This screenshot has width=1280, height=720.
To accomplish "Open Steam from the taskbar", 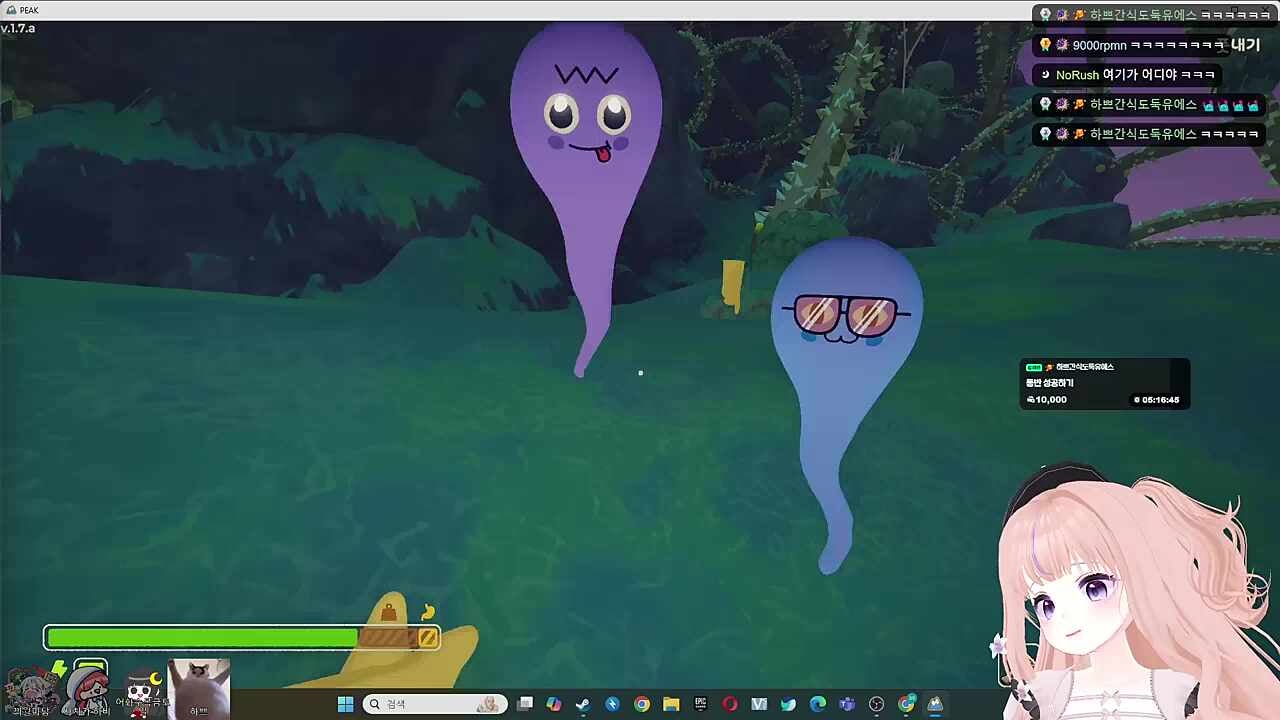I will point(583,704).
